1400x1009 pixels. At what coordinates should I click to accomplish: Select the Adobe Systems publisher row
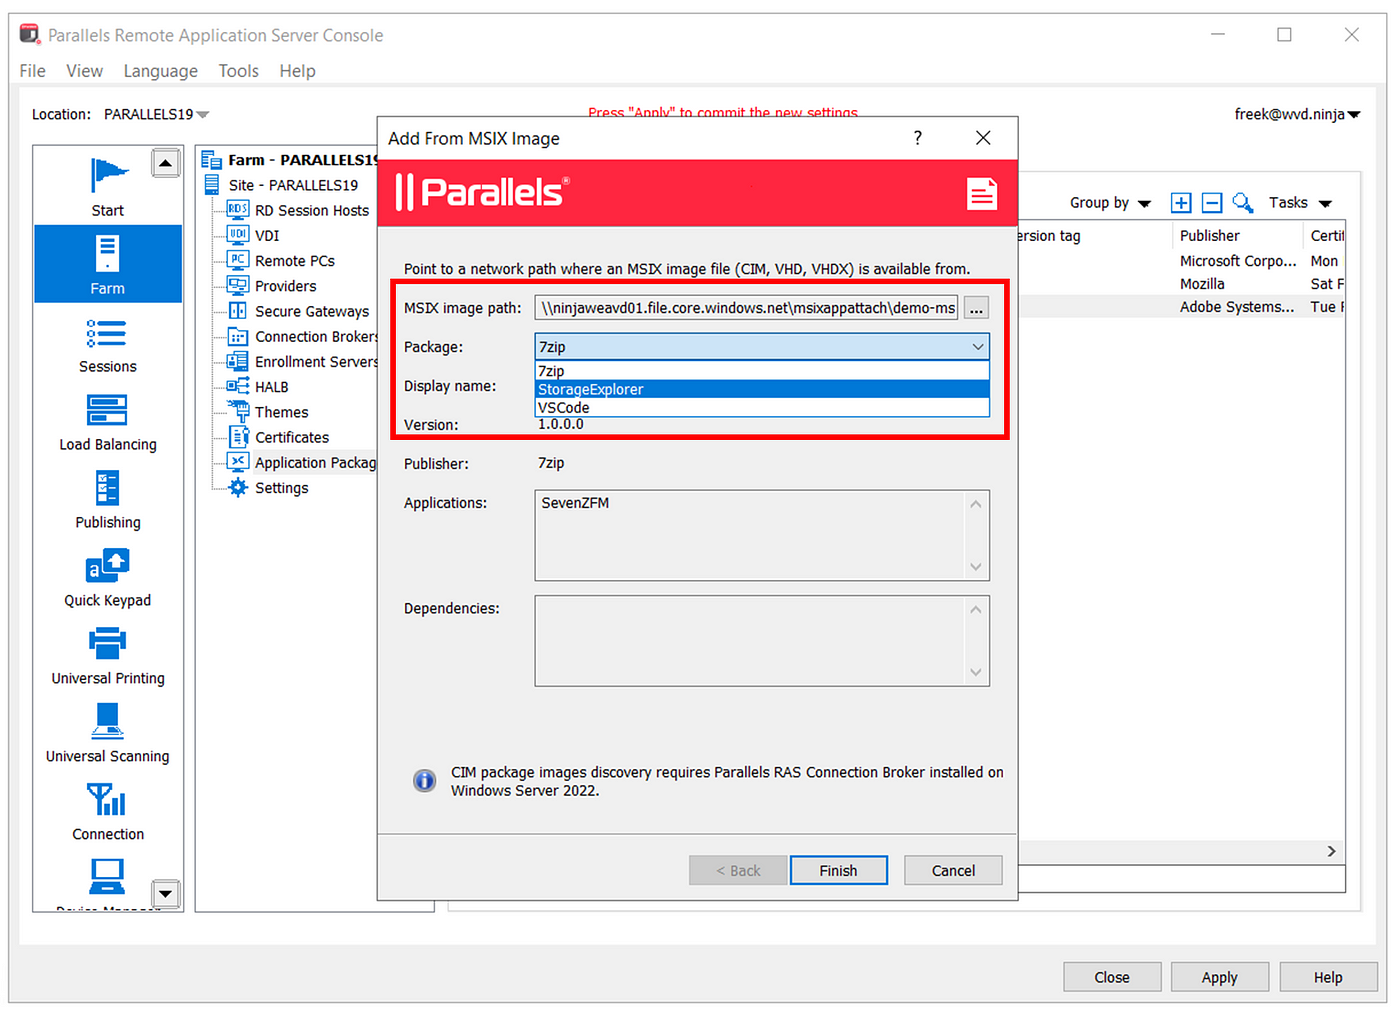(1237, 307)
